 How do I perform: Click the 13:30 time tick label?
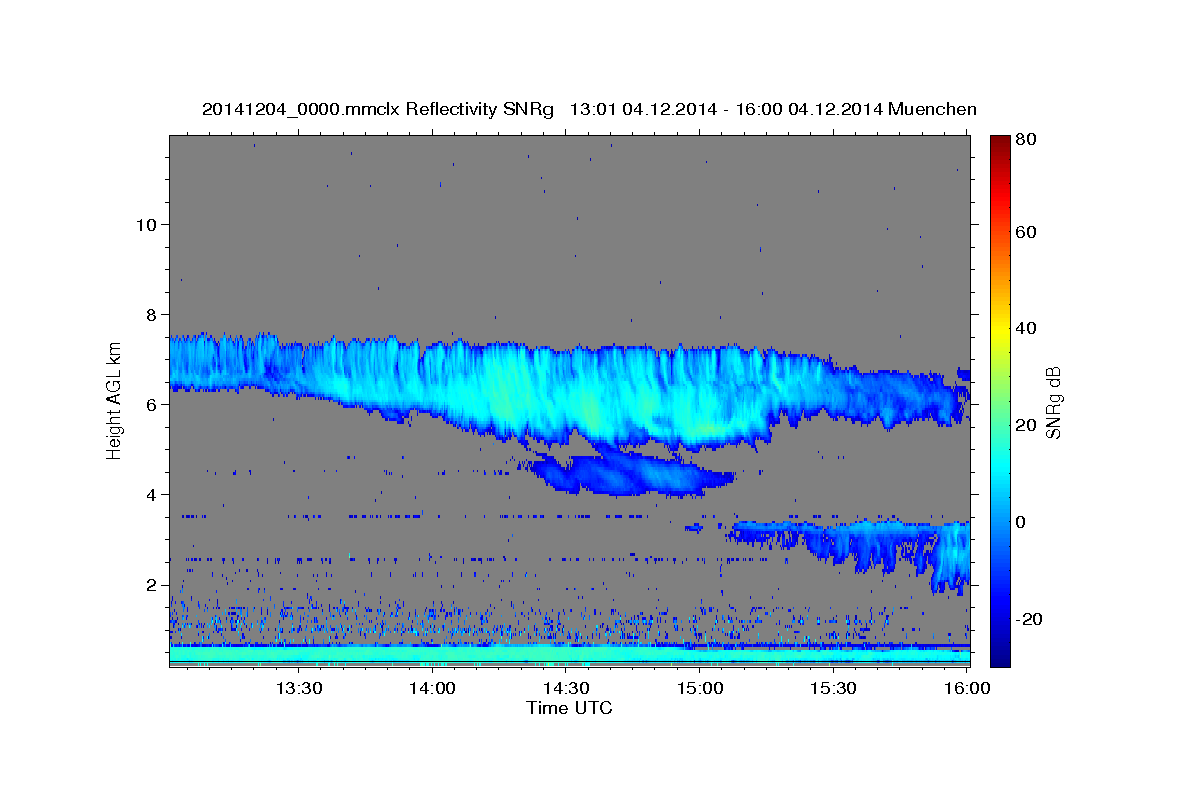298,688
